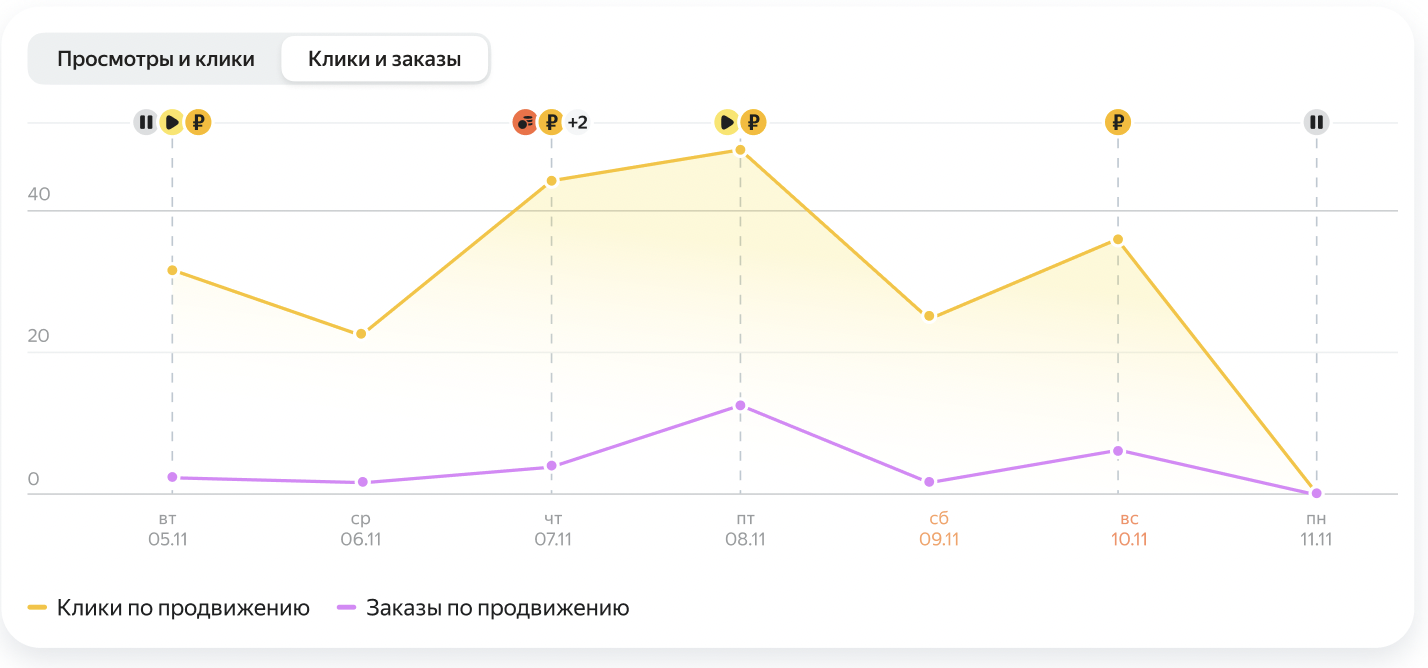
Task: Select the Клики и заказы tab
Action: coord(385,59)
